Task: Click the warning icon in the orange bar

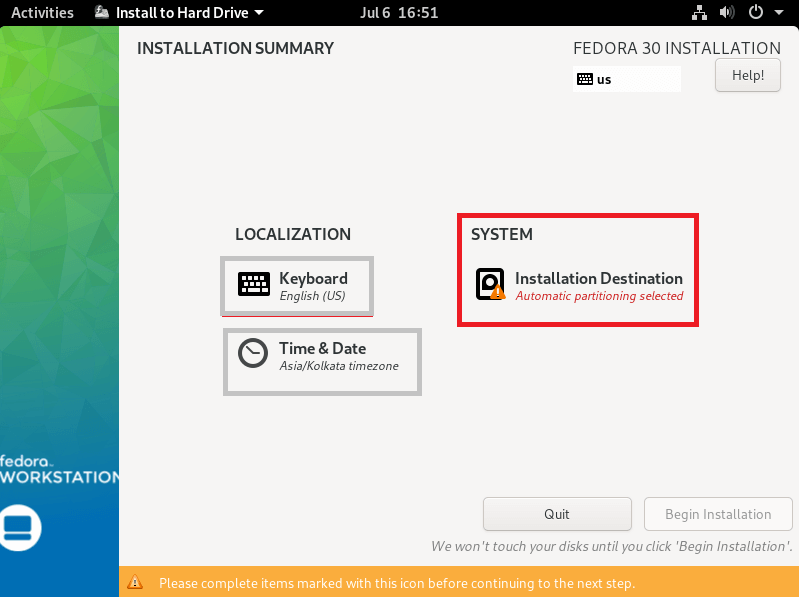Action: (x=135, y=582)
